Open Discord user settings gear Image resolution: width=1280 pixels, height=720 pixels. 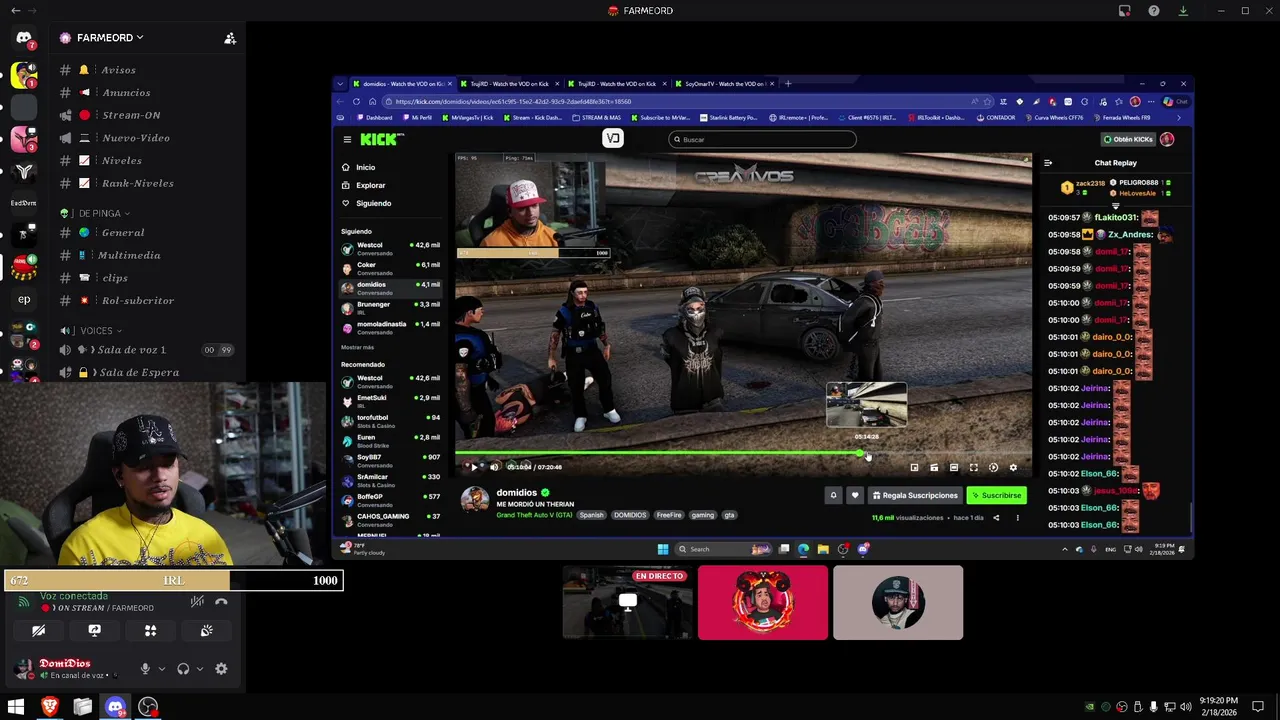(221, 669)
